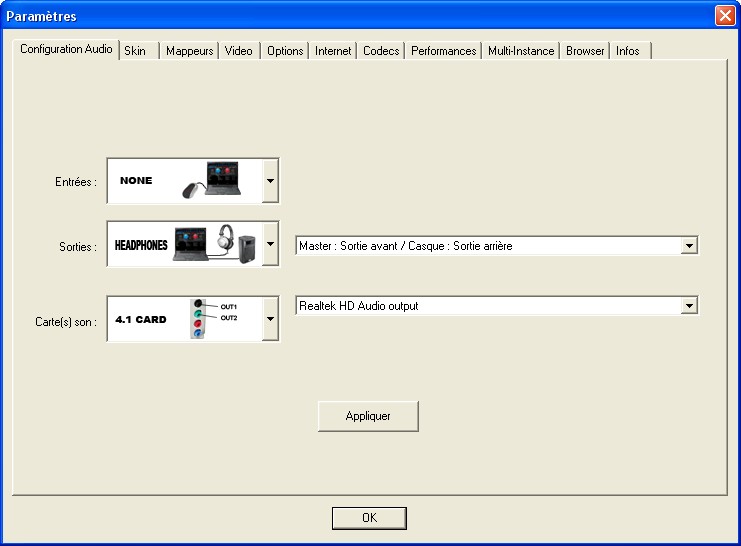Screen dimensions: 741x546
Task: View the Infos tab
Action: pyautogui.click(x=628, y=51)
